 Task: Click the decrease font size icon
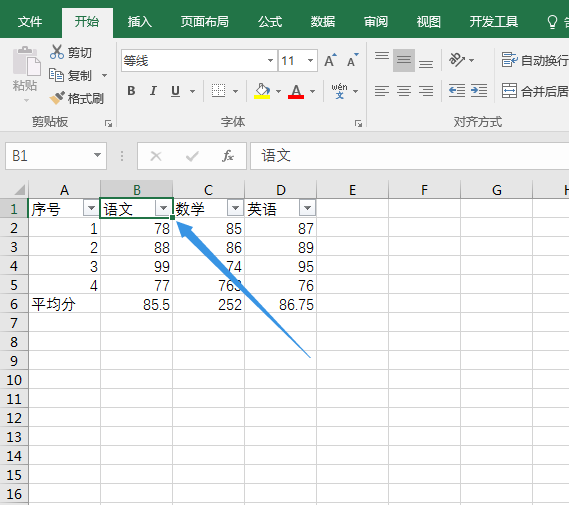[x=352, y=60]
